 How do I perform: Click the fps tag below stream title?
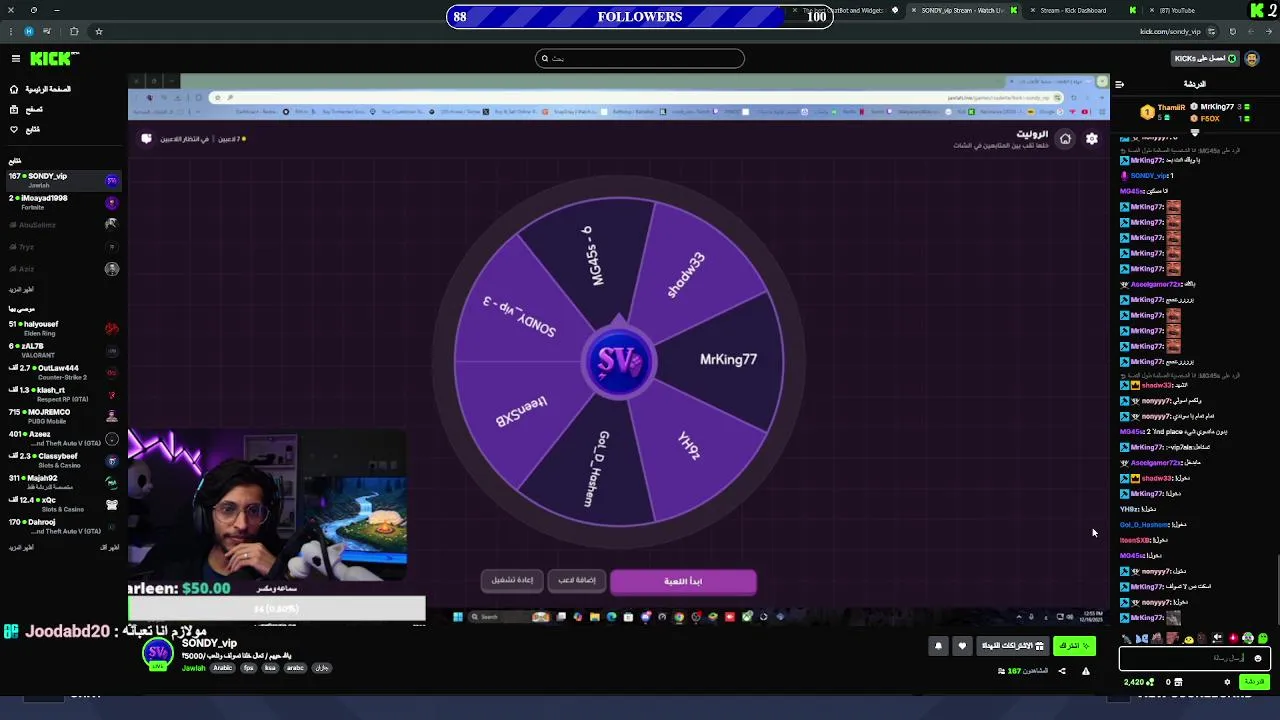tap(249, 668)
